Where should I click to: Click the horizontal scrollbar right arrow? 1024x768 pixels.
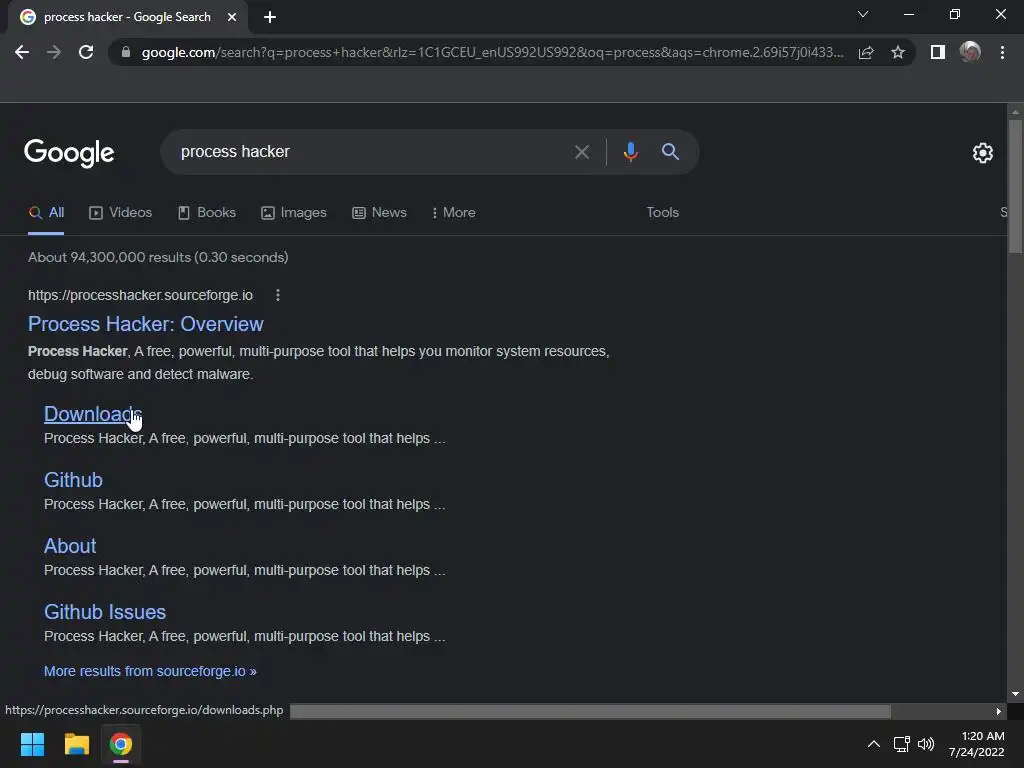click(x=999, y=711)
